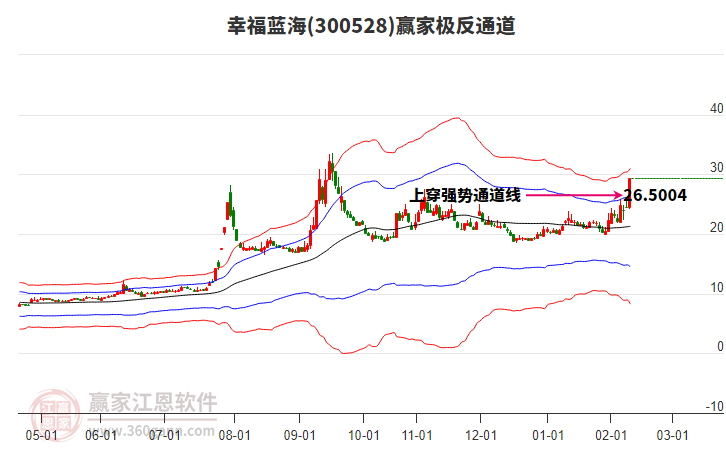Click the annotation 上穿强势通道线
This screenshot has height=450, width=726.
[x=465, y=195]
